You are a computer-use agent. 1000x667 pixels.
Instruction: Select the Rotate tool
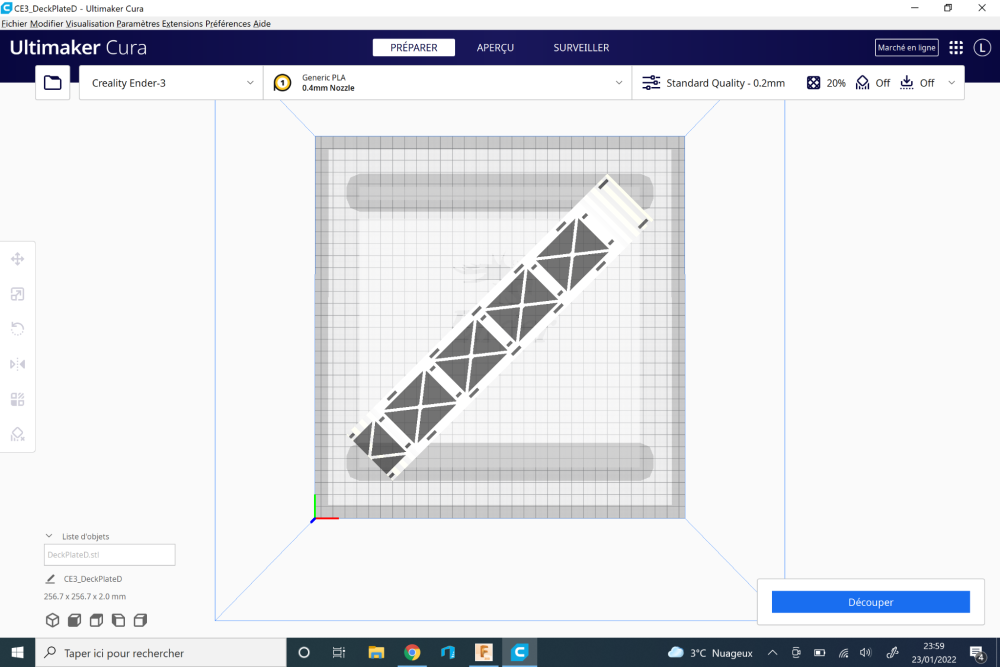point(17,329)
